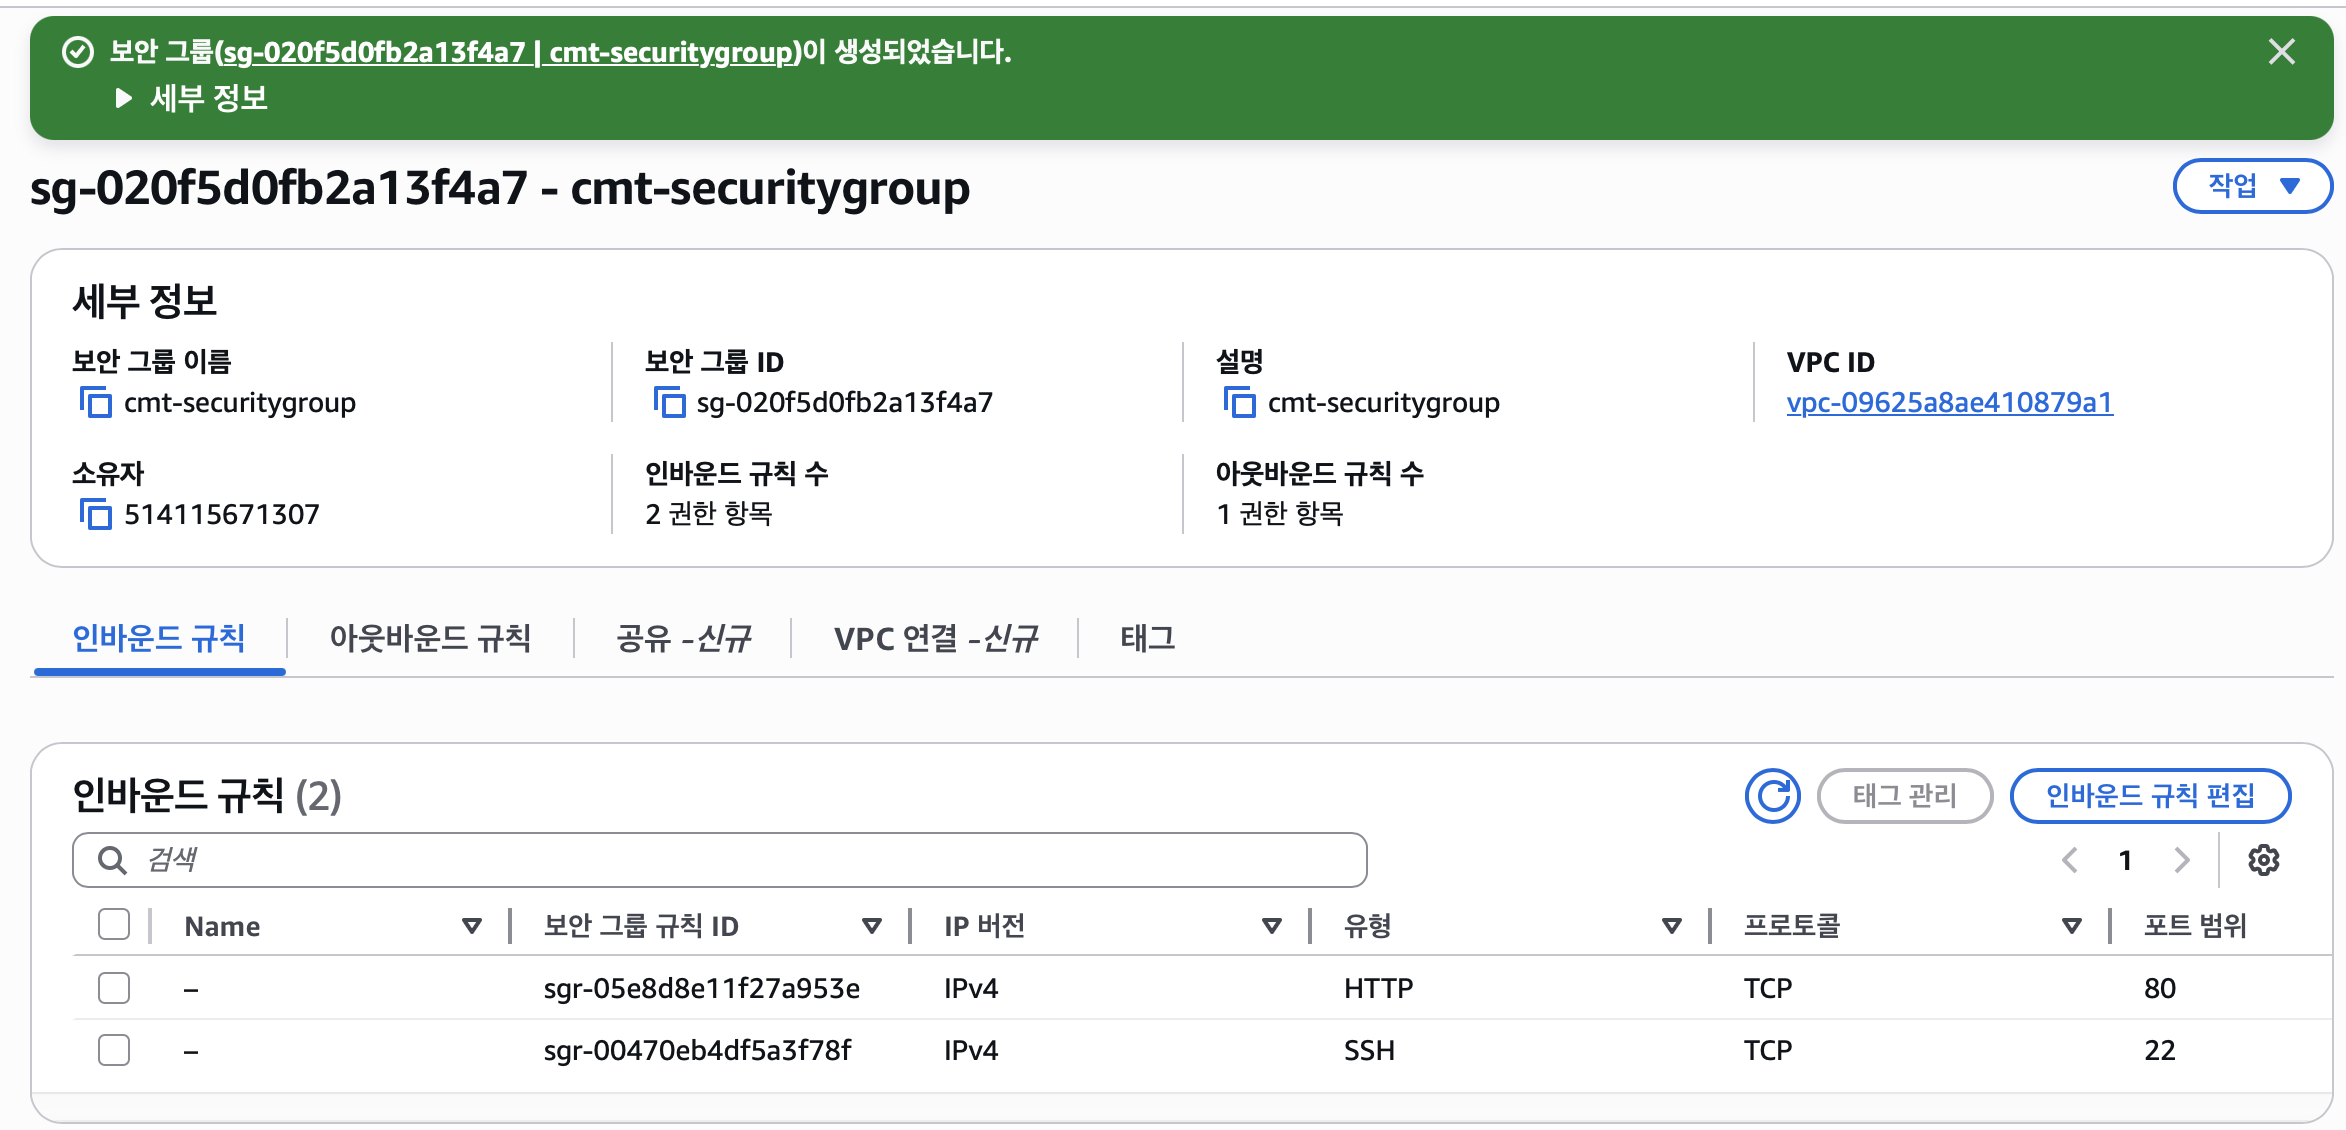Go to next page of rules

coord(2182,860)
